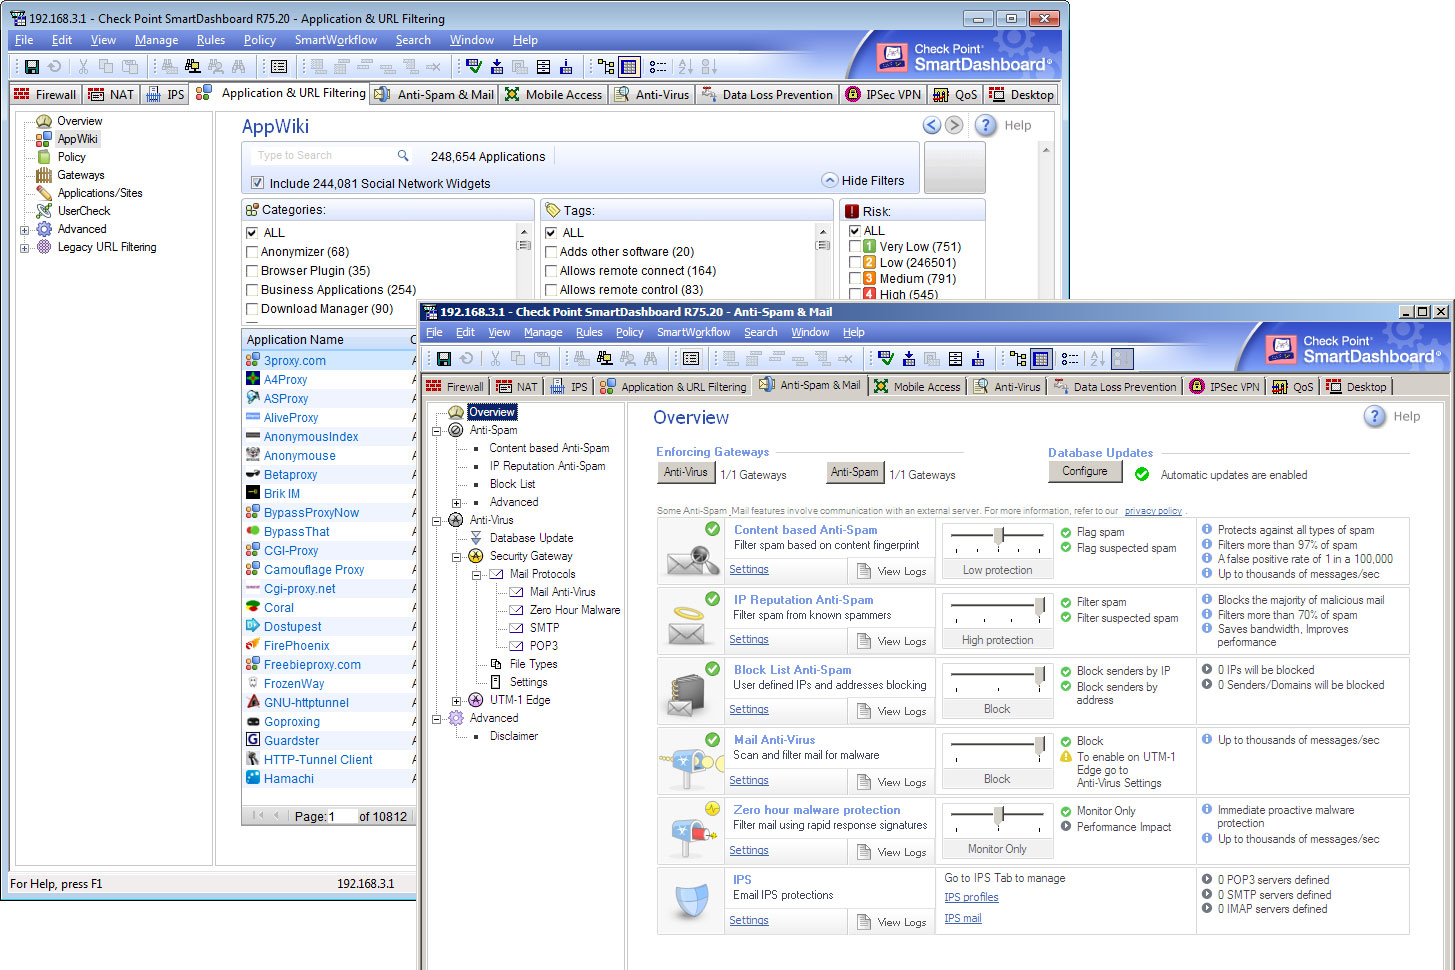Open Settings link for IP Reputation Anti-Spam
This screenshot has width=1455, height=970.
click(748, 639)
